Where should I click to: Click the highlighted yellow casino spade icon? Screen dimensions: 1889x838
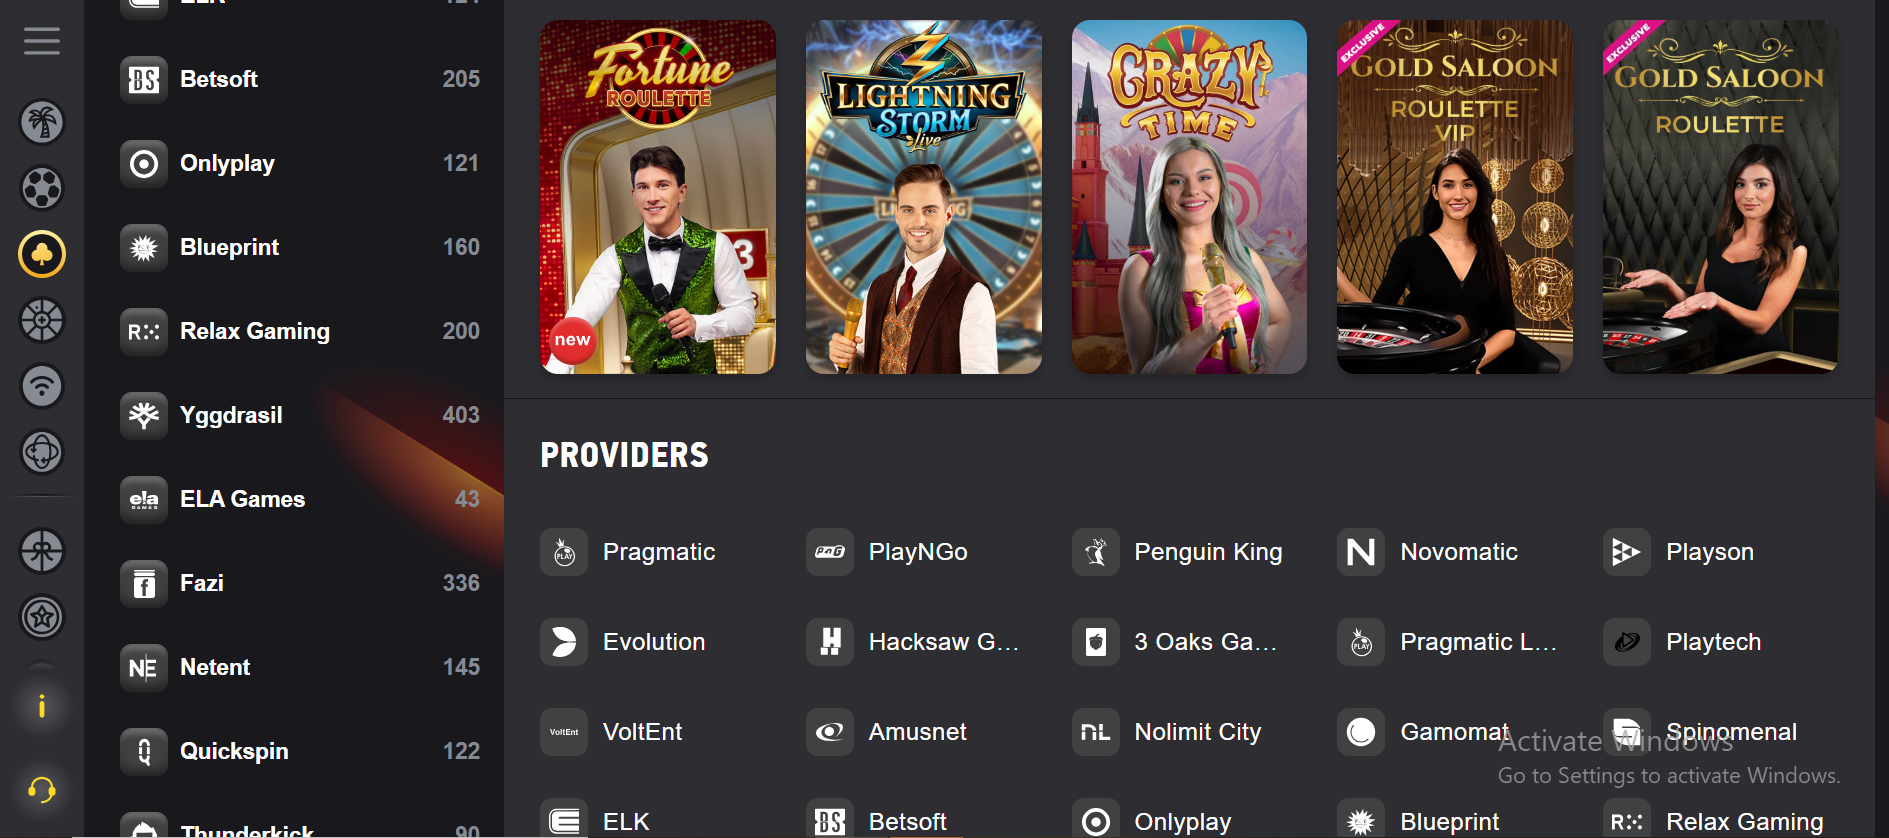click(x=42, y=254)
